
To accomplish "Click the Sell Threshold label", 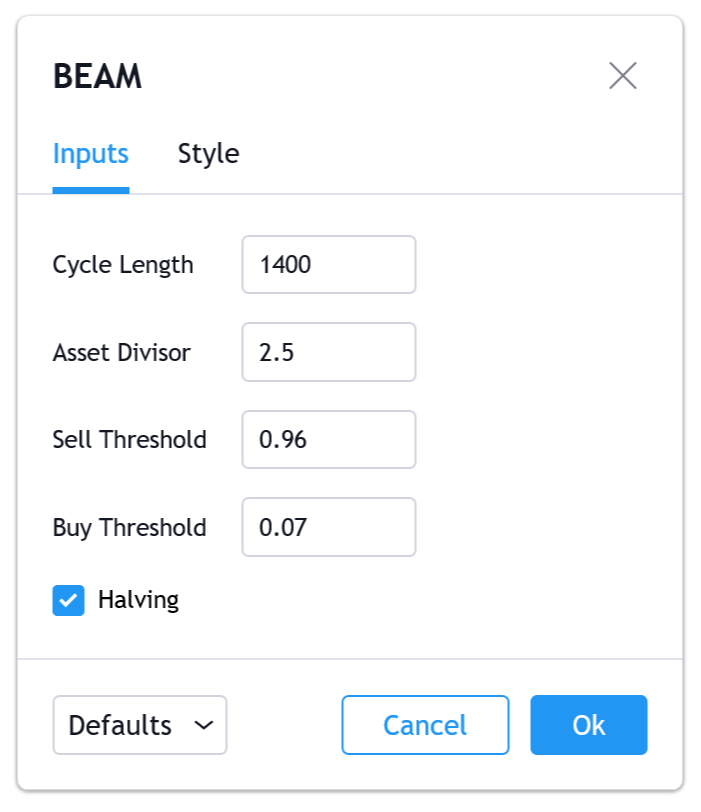I will (x=129, y=439).
